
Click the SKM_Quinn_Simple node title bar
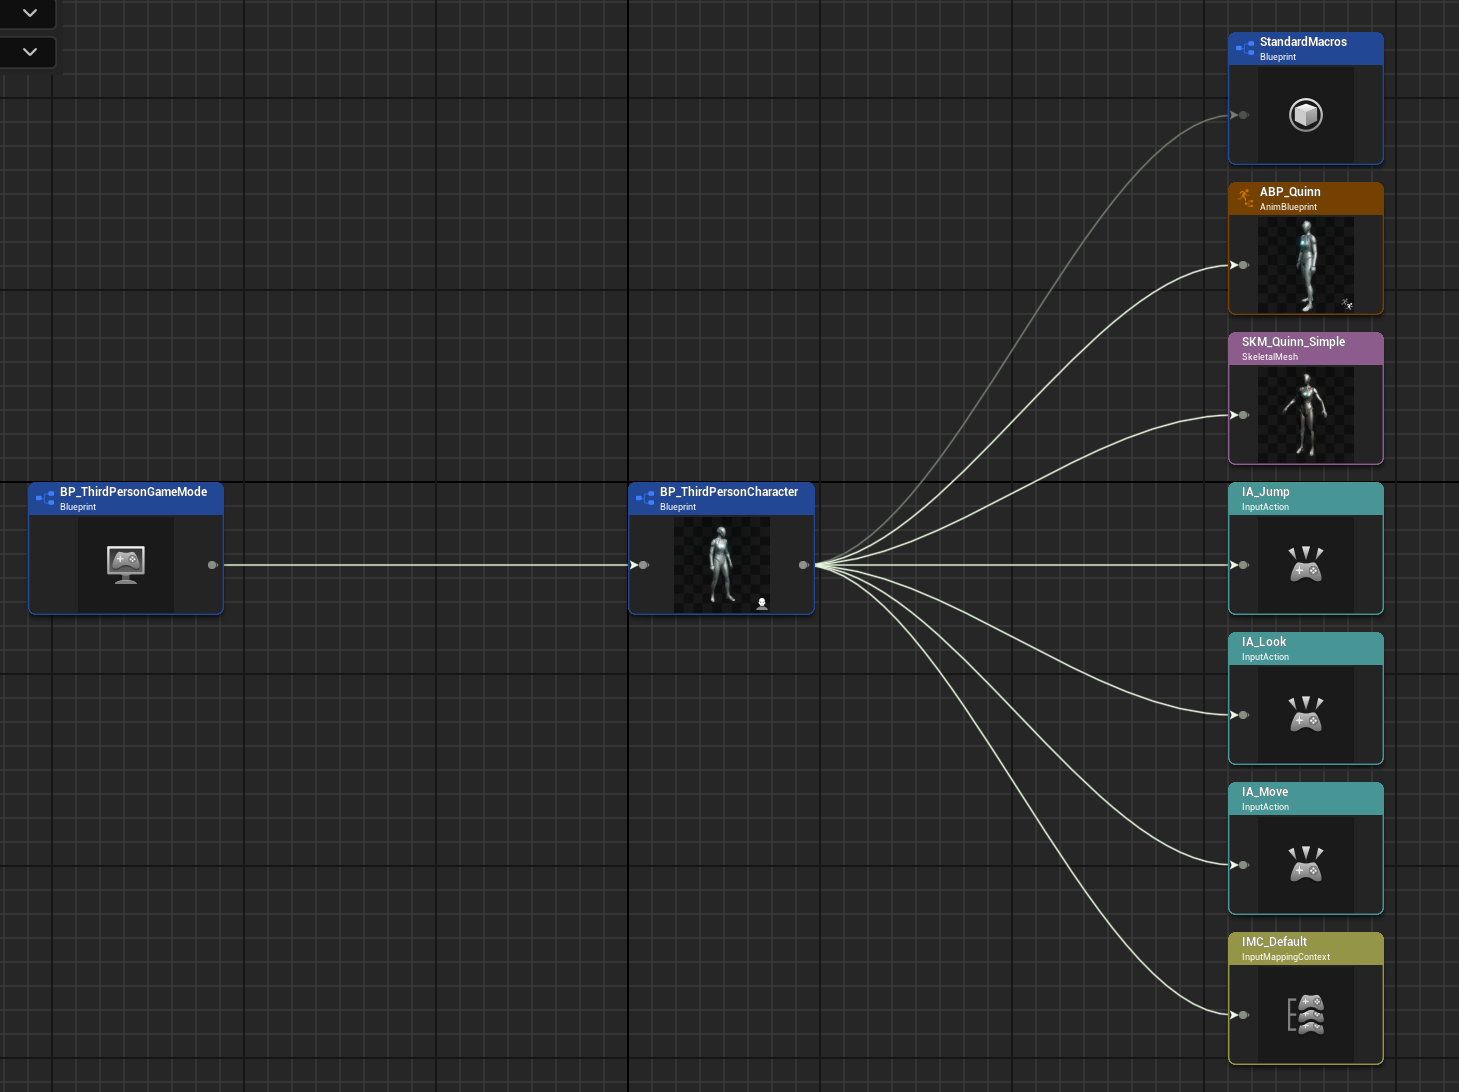click(1304, 348)
